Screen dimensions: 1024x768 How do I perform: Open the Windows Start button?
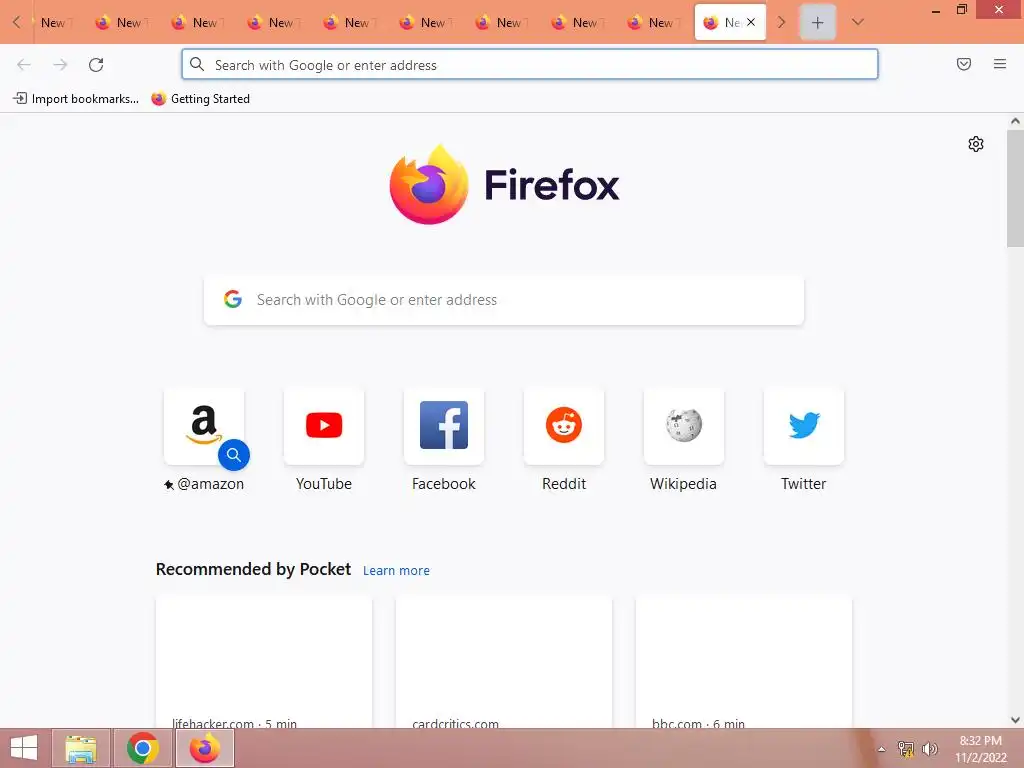click(x=24, y=748)
